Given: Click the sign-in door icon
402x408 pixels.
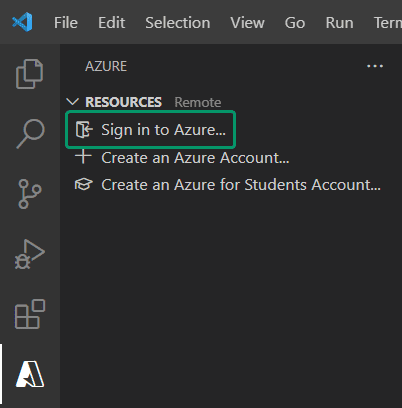Looking at the screenshot, I should (x=84, y=129).
